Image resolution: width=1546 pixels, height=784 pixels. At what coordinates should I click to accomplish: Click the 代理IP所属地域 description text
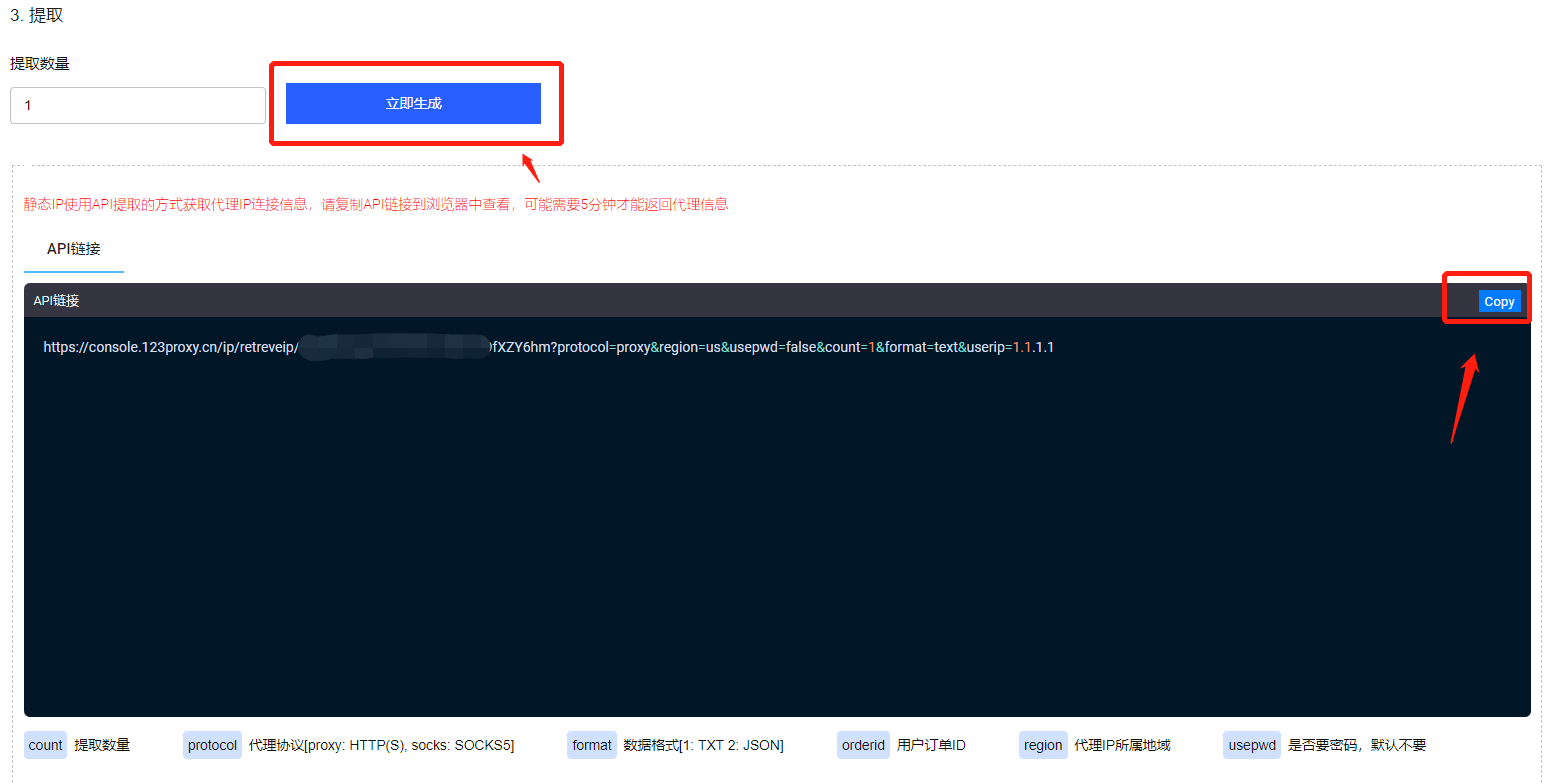click(x=1121, y=745)
